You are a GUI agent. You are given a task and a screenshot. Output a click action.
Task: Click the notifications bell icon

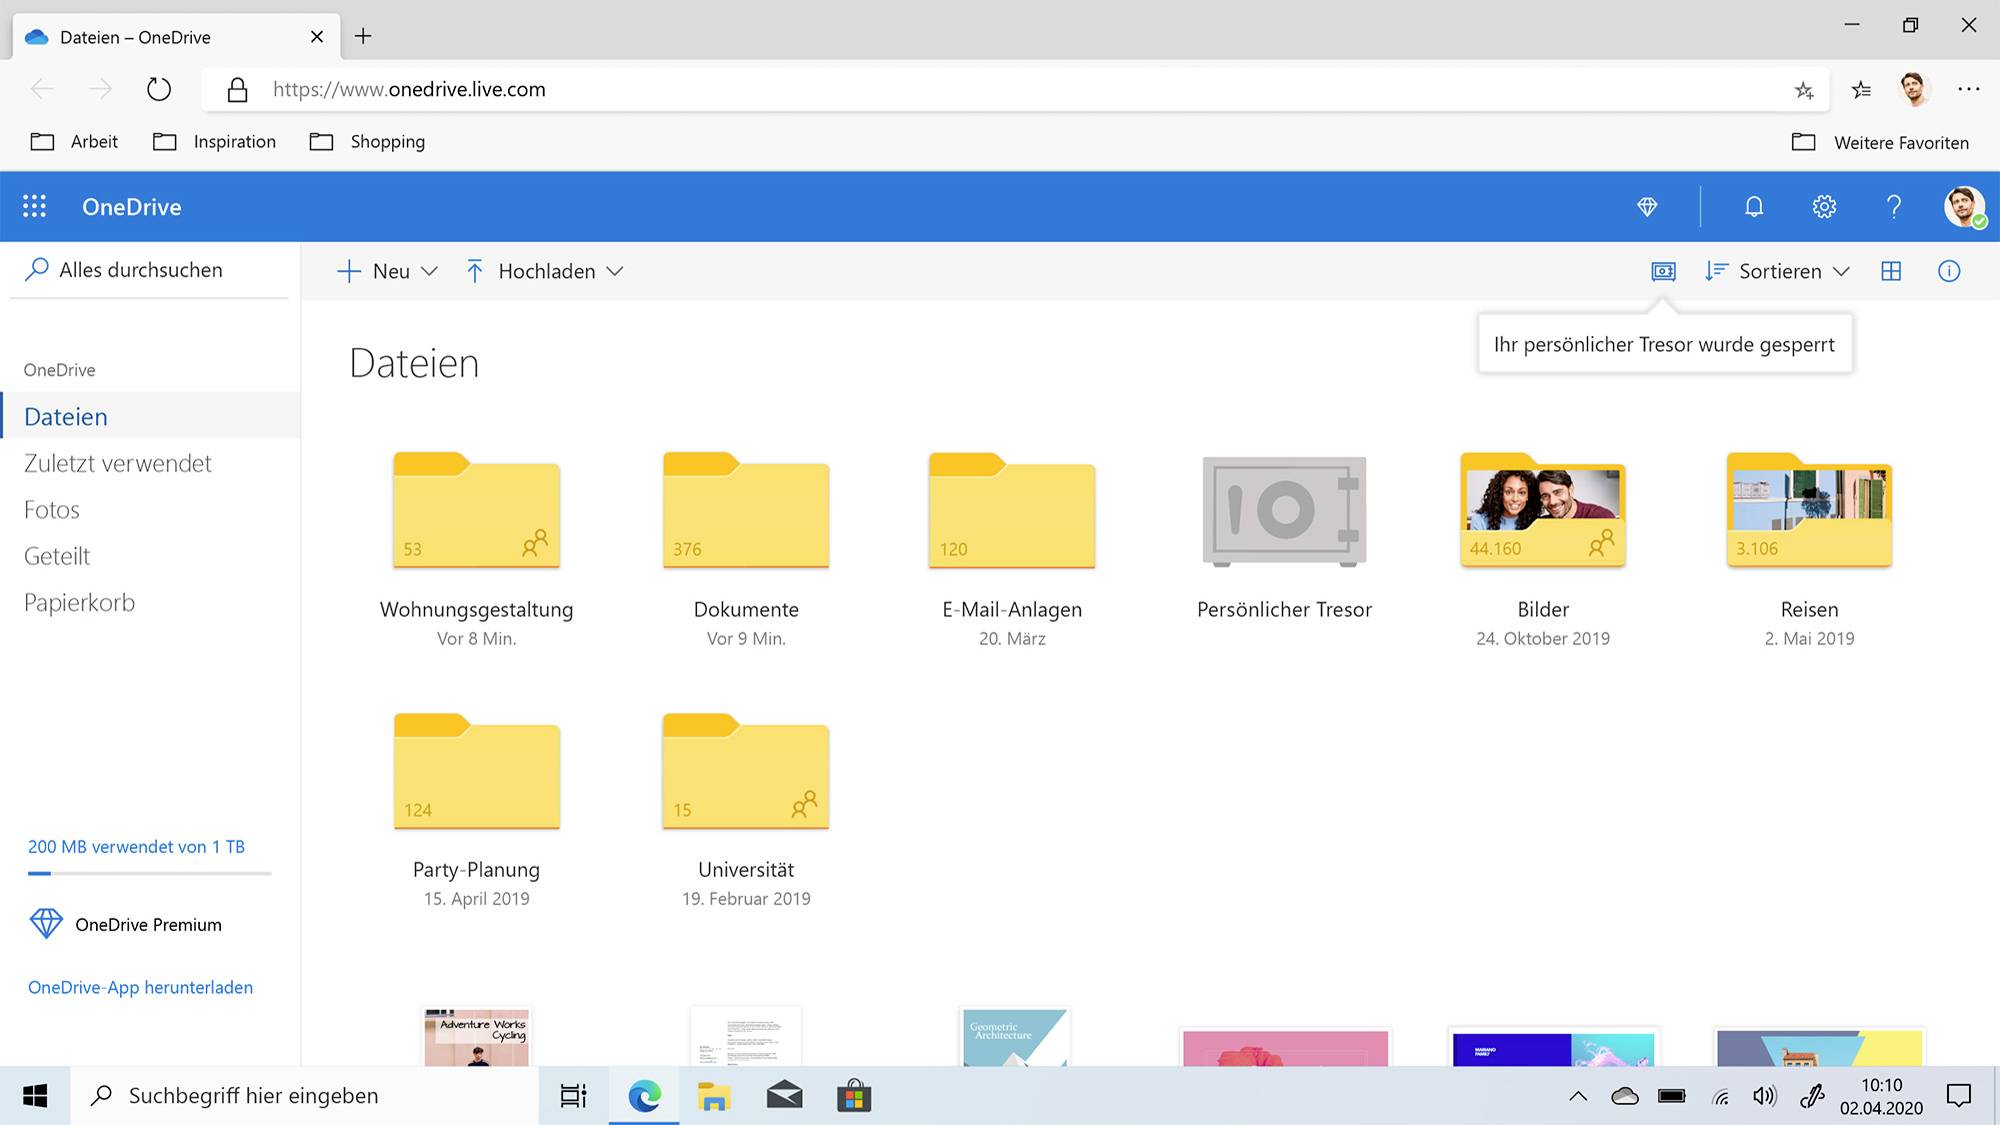tap(1753, 206)
